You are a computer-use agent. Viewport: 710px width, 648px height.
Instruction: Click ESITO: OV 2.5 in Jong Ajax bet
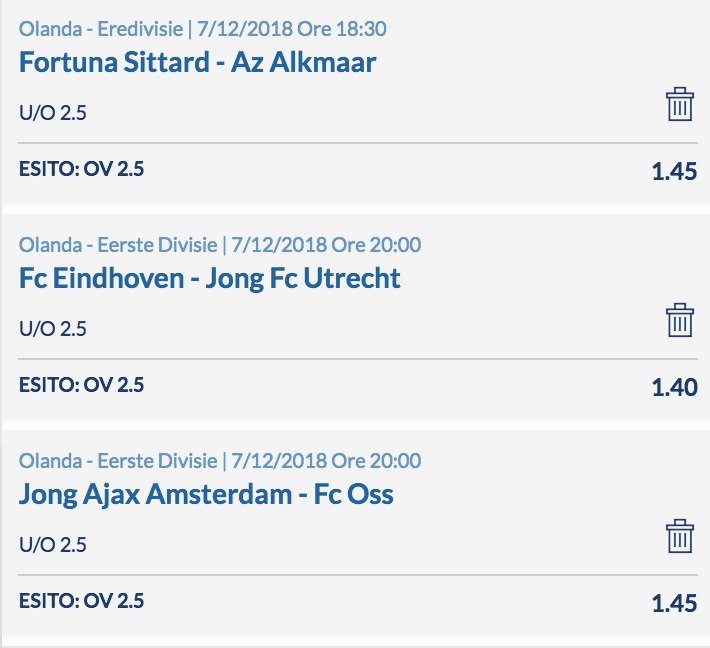point(82,601)
